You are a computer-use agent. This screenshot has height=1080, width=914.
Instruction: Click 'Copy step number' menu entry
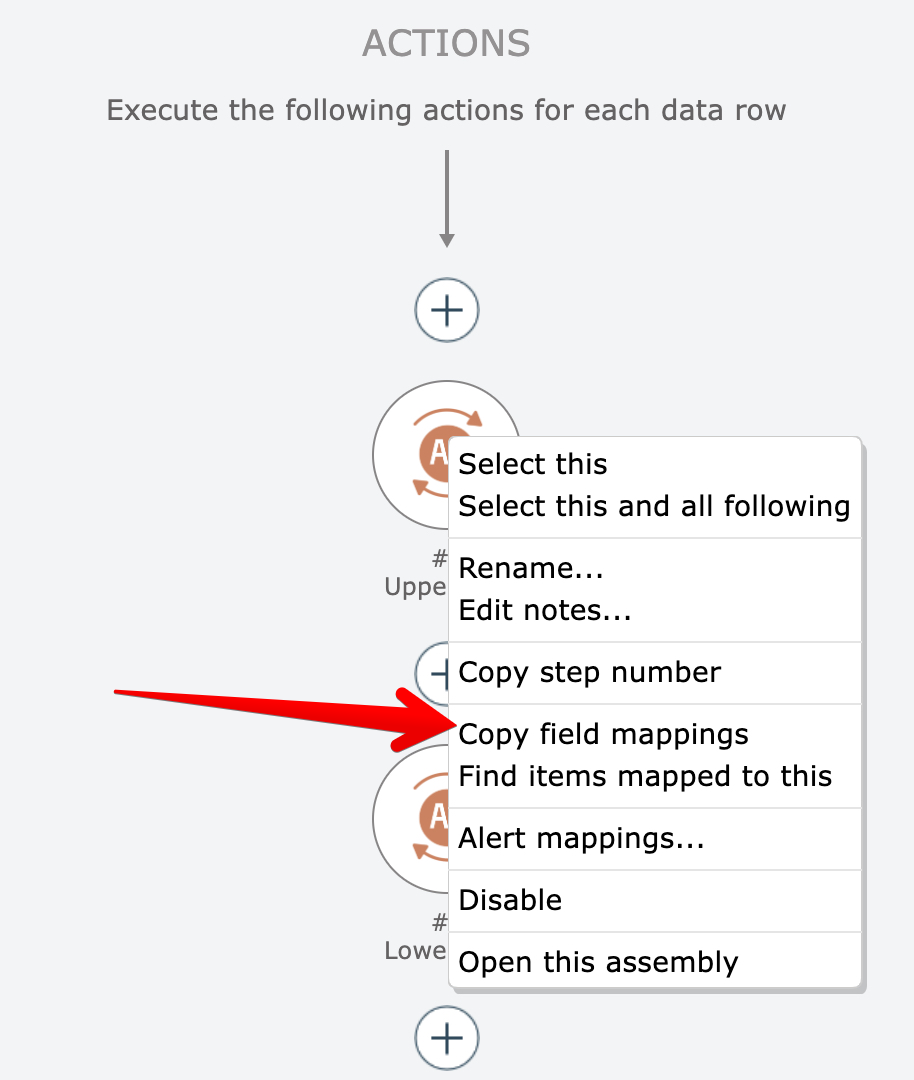coord(589,672)
